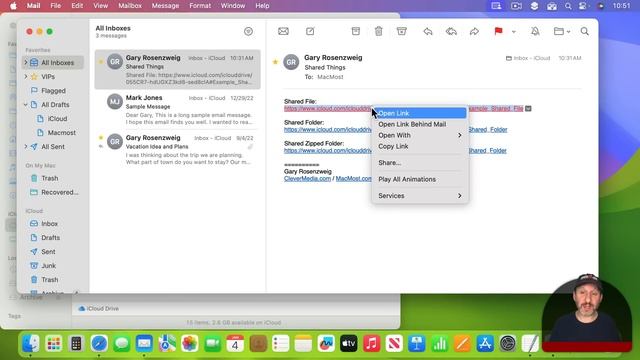640x360 pixels.
Task: Open Launchpad from the Dock
Action: (53, 344)
